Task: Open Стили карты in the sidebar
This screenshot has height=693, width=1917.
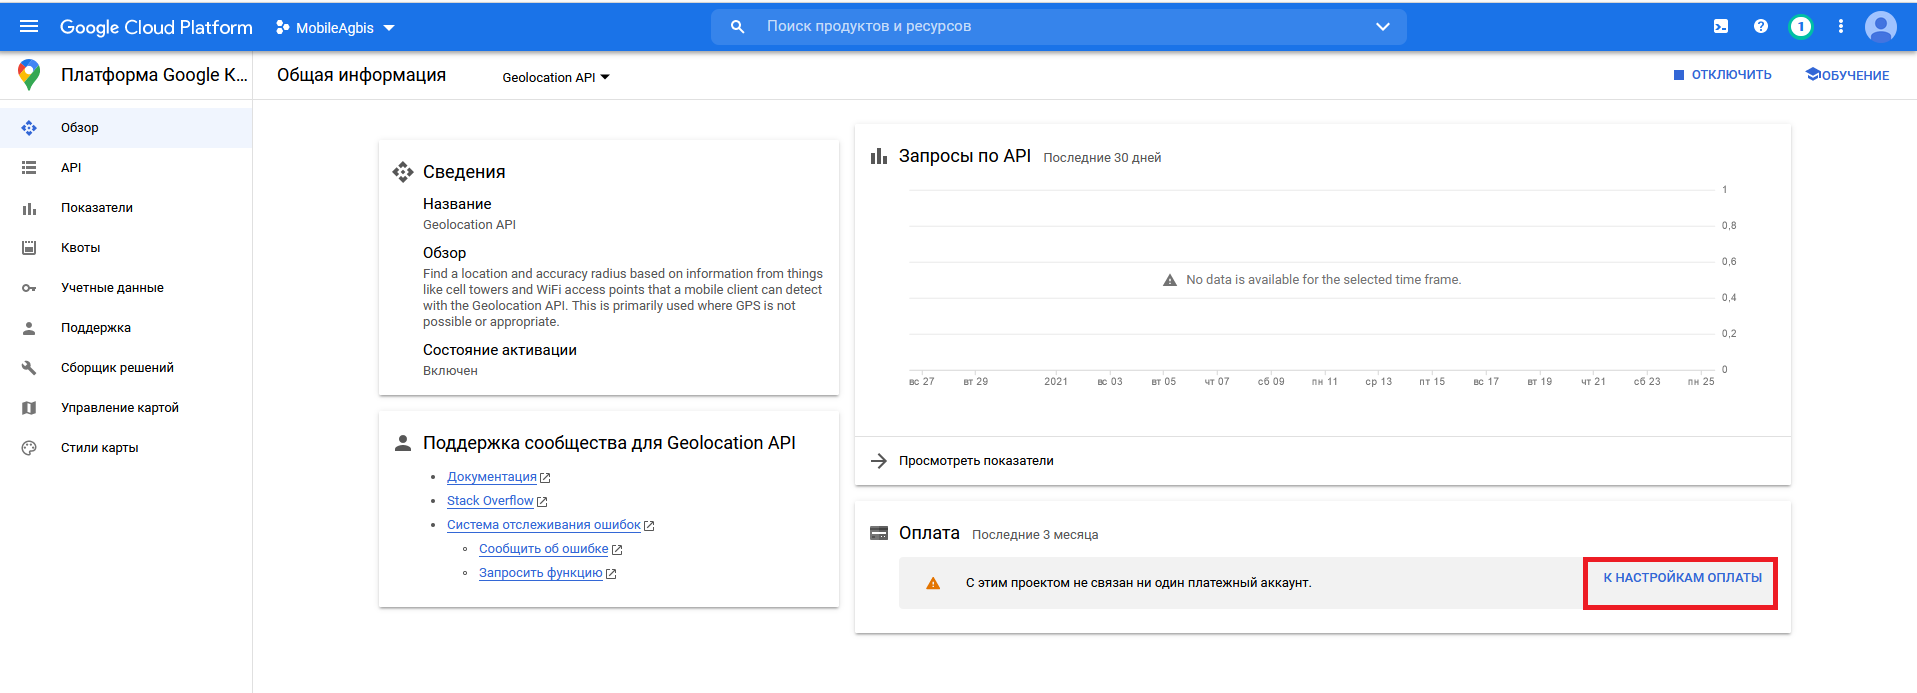Action: pos(126,448)
